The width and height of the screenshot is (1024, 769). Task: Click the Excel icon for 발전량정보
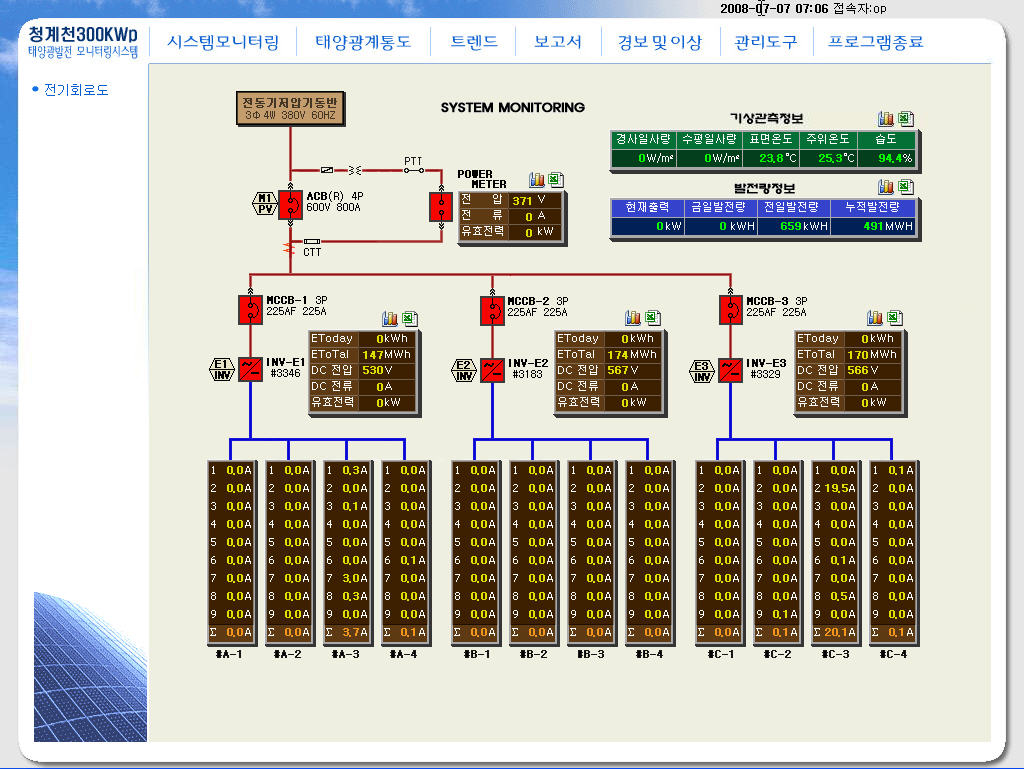(905, 187)
